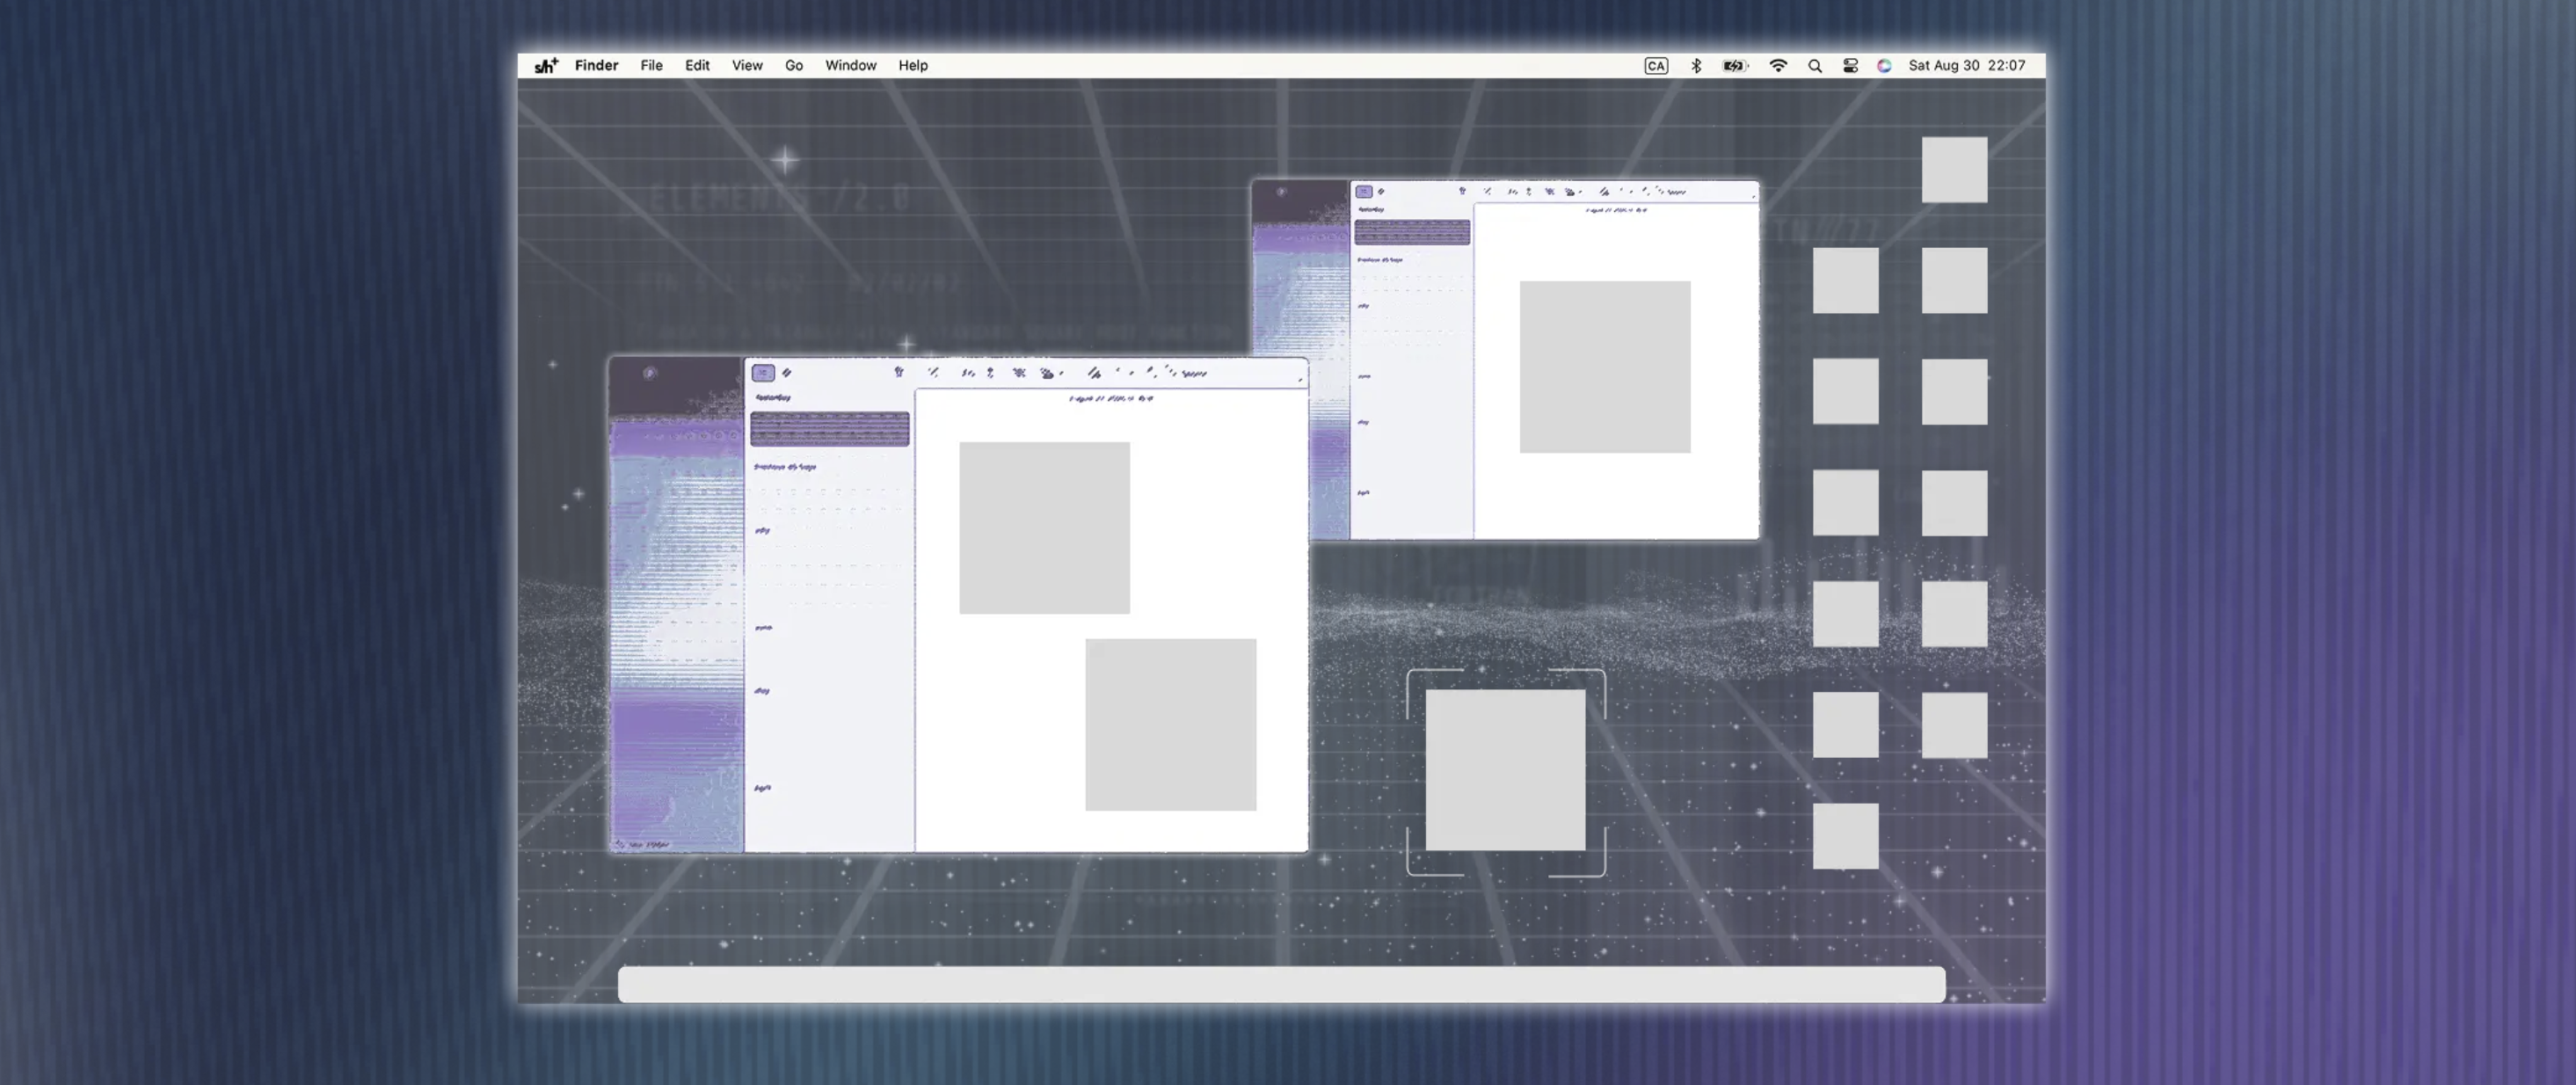The image size is (2576, 1085).
Task: Open the Help menu
Action: 913,66
